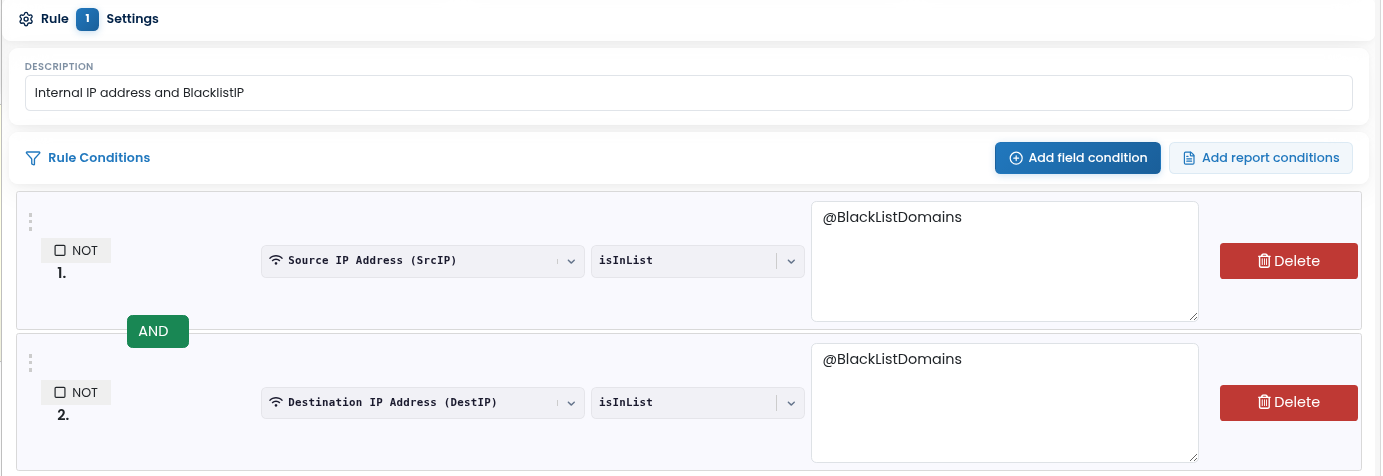Click trash icon on first Delete button
The width and height of the screenshot is (1383, 476).
coord(1264,261)
